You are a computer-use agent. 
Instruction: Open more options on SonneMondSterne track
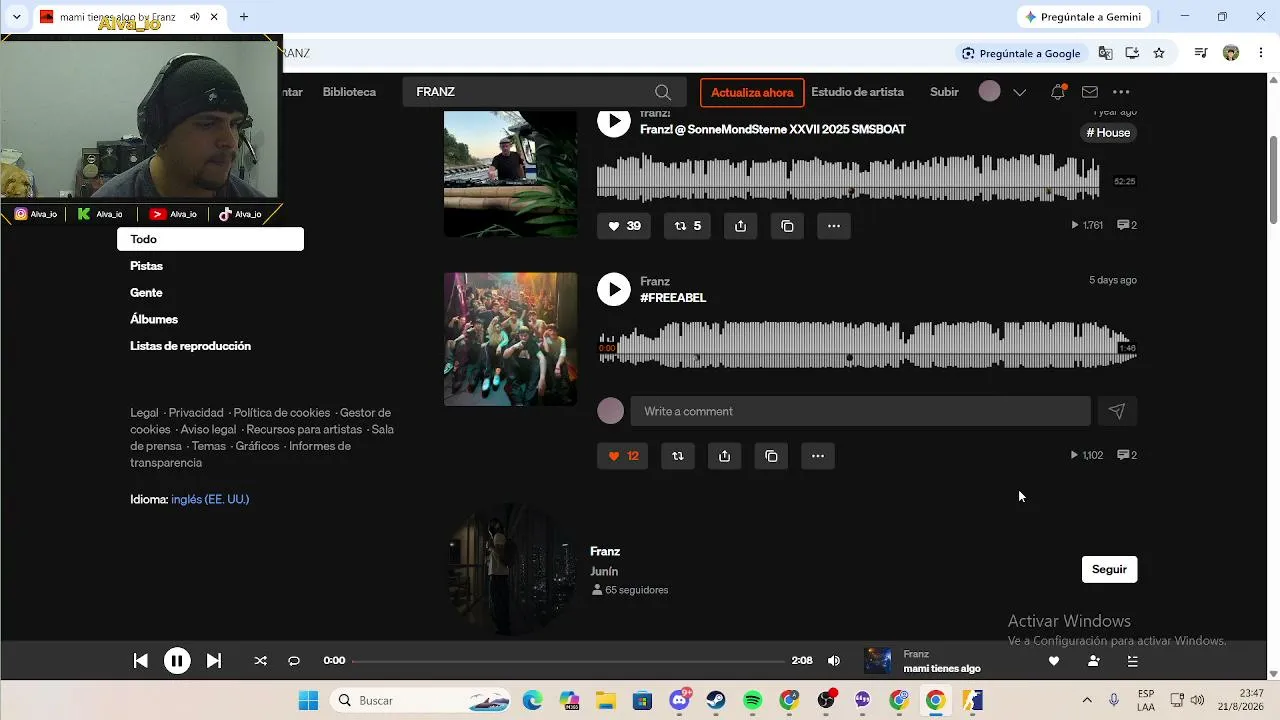coord(834,226)
